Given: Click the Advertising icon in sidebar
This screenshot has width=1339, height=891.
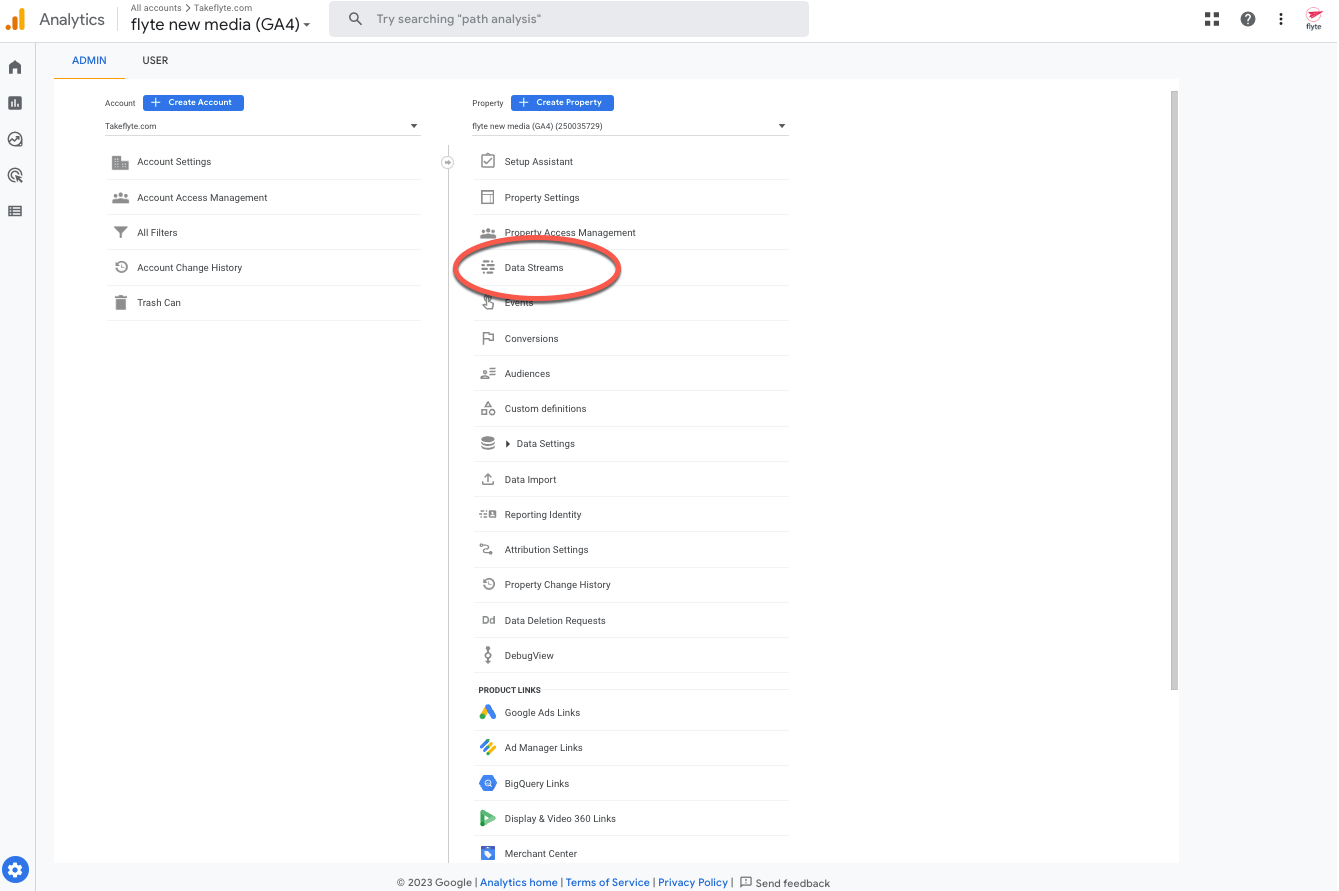Looking at the screenshot, I should (x=14, y=175).
